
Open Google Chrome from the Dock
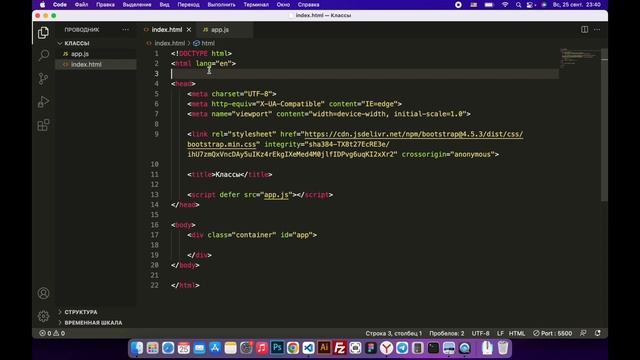(293, 348)
